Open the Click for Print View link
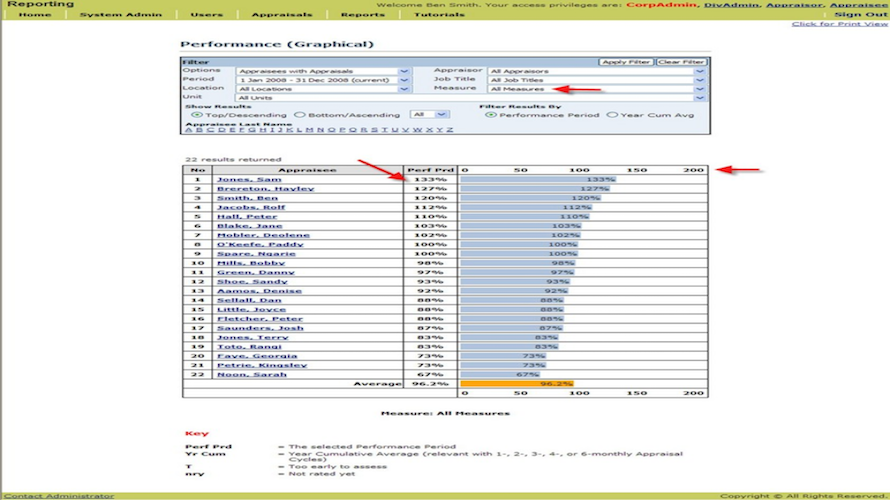Screen dimensions: 890x500 click(x=839, y=24)
